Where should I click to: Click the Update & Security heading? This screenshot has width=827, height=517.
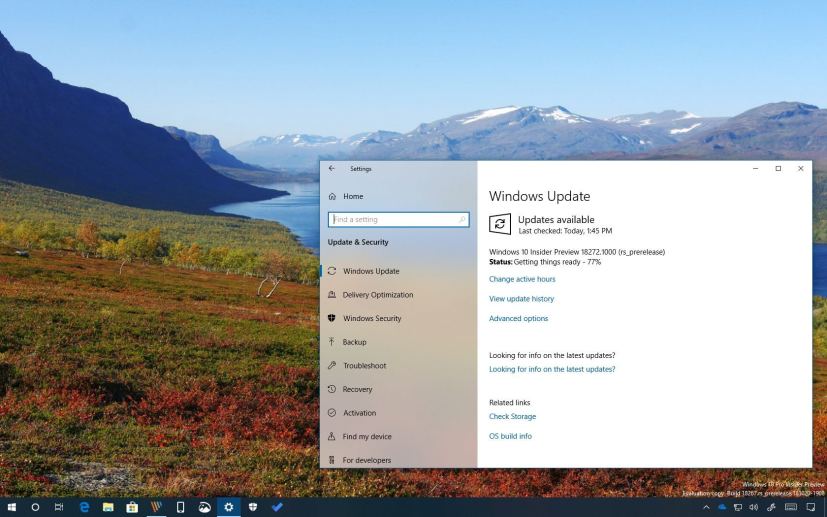(358, 242)
